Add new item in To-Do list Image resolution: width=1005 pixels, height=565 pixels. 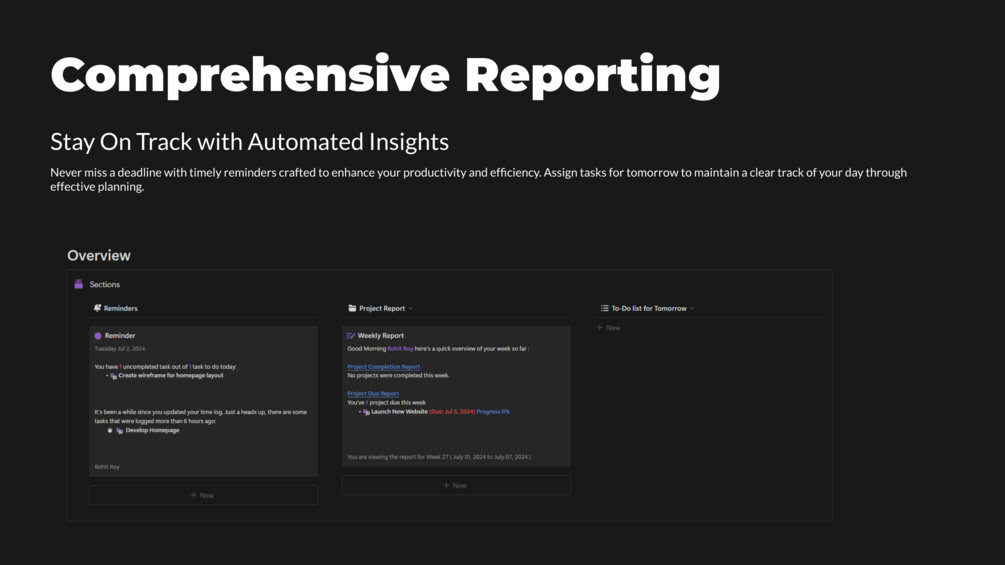click(x=608, y=328)
